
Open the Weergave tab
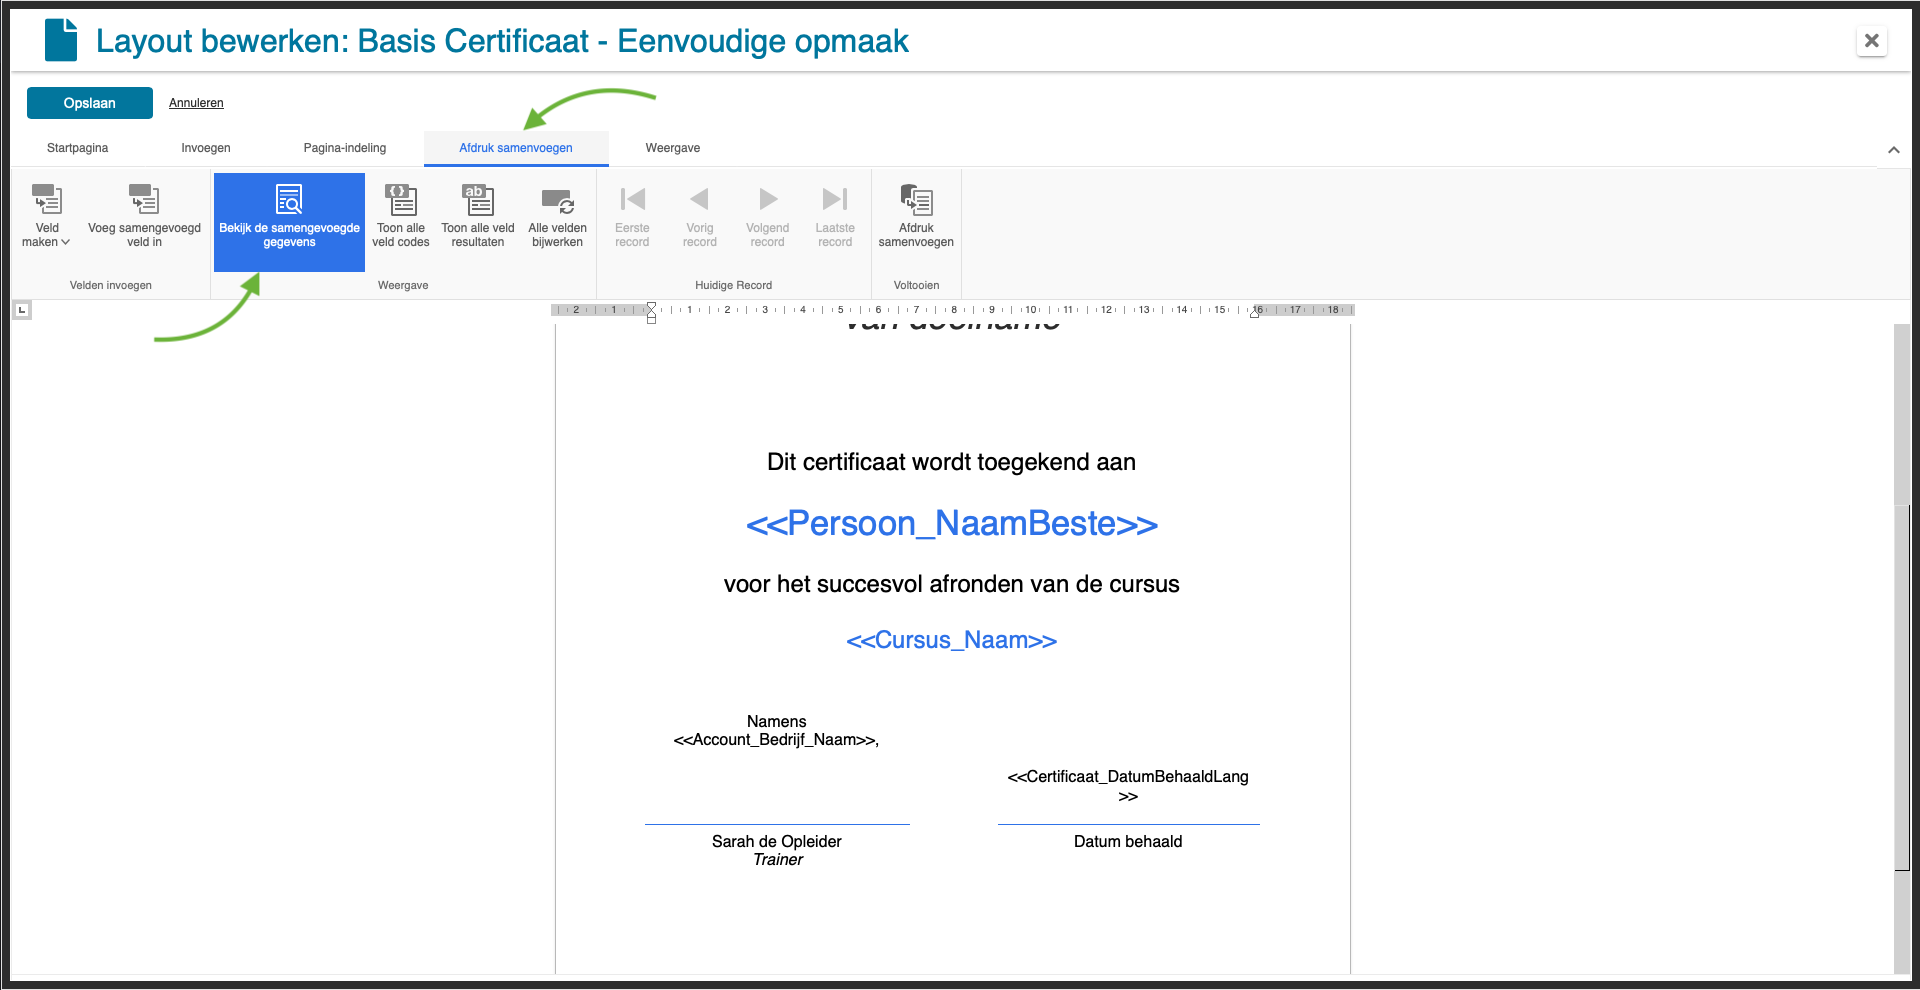click(672, 147)
